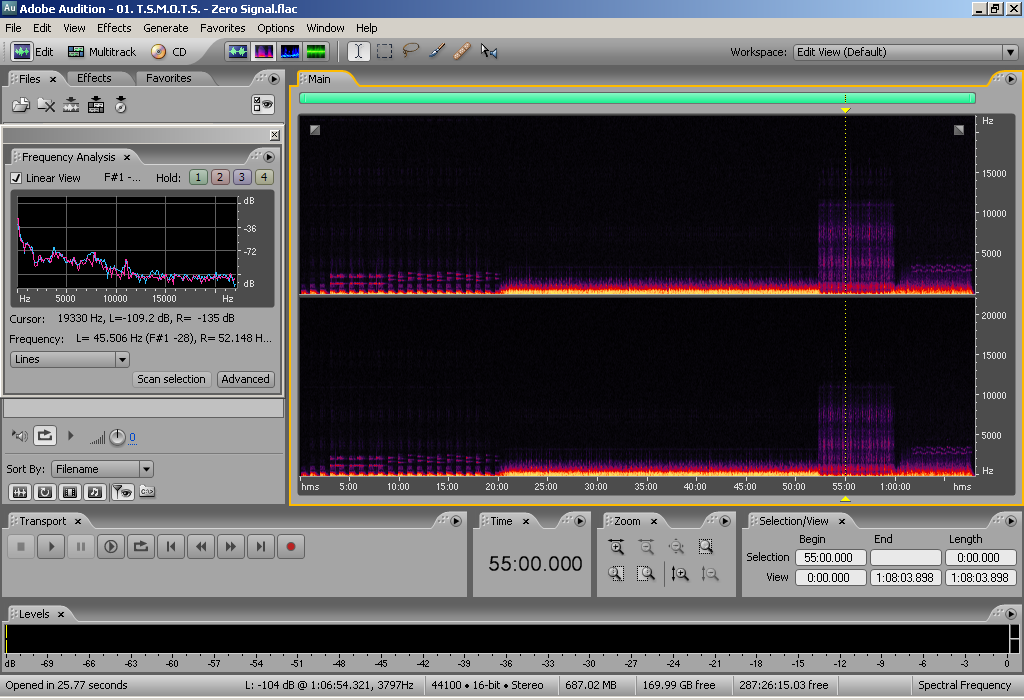Image resolution: width=1024 pixels, height=700 pixels.
Task: Click the Fast Forward transport button
Action: point(231,547)
